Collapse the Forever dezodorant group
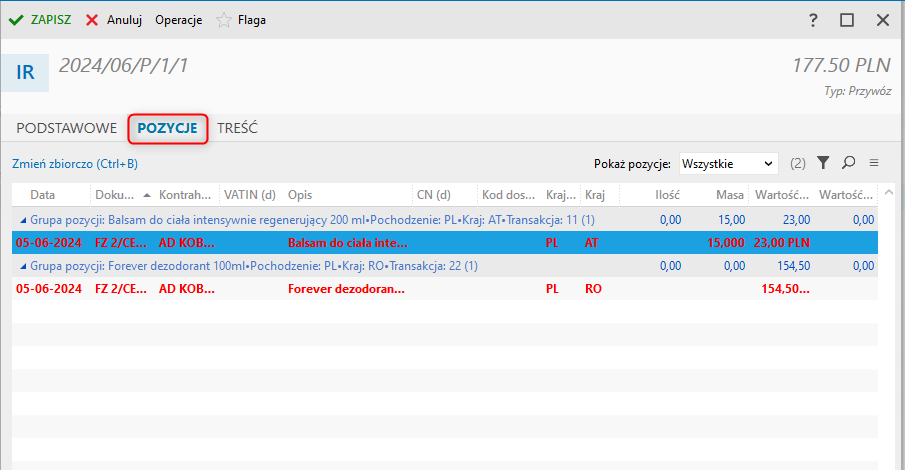The height and width of the screenshot is (470, 905). [23, 266]
